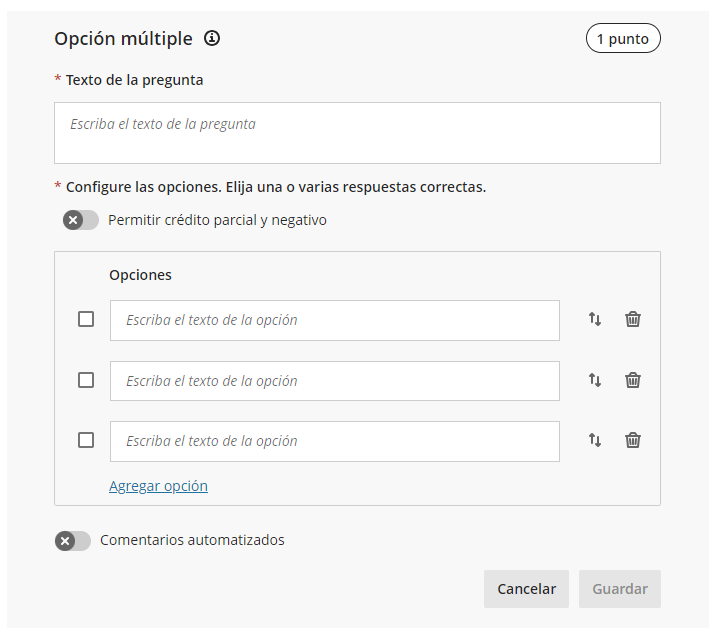
Task: Click the reorder arrows for the third option
Action: 595,440
